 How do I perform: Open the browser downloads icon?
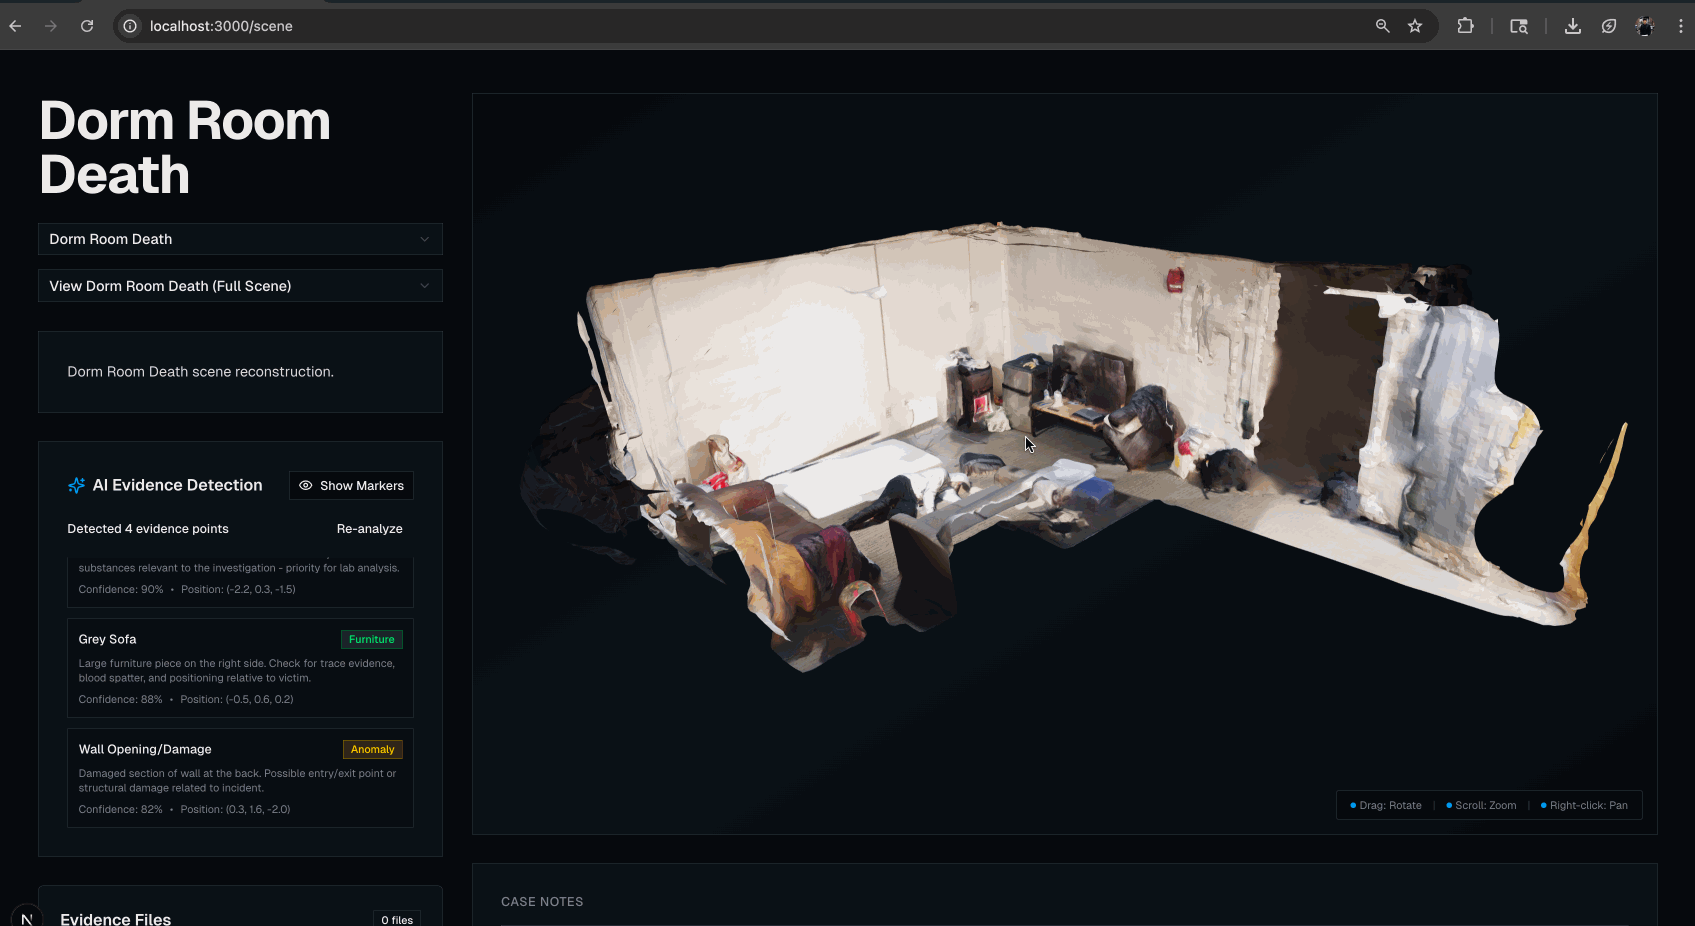pyautogui.click(x=1572, y=26)
